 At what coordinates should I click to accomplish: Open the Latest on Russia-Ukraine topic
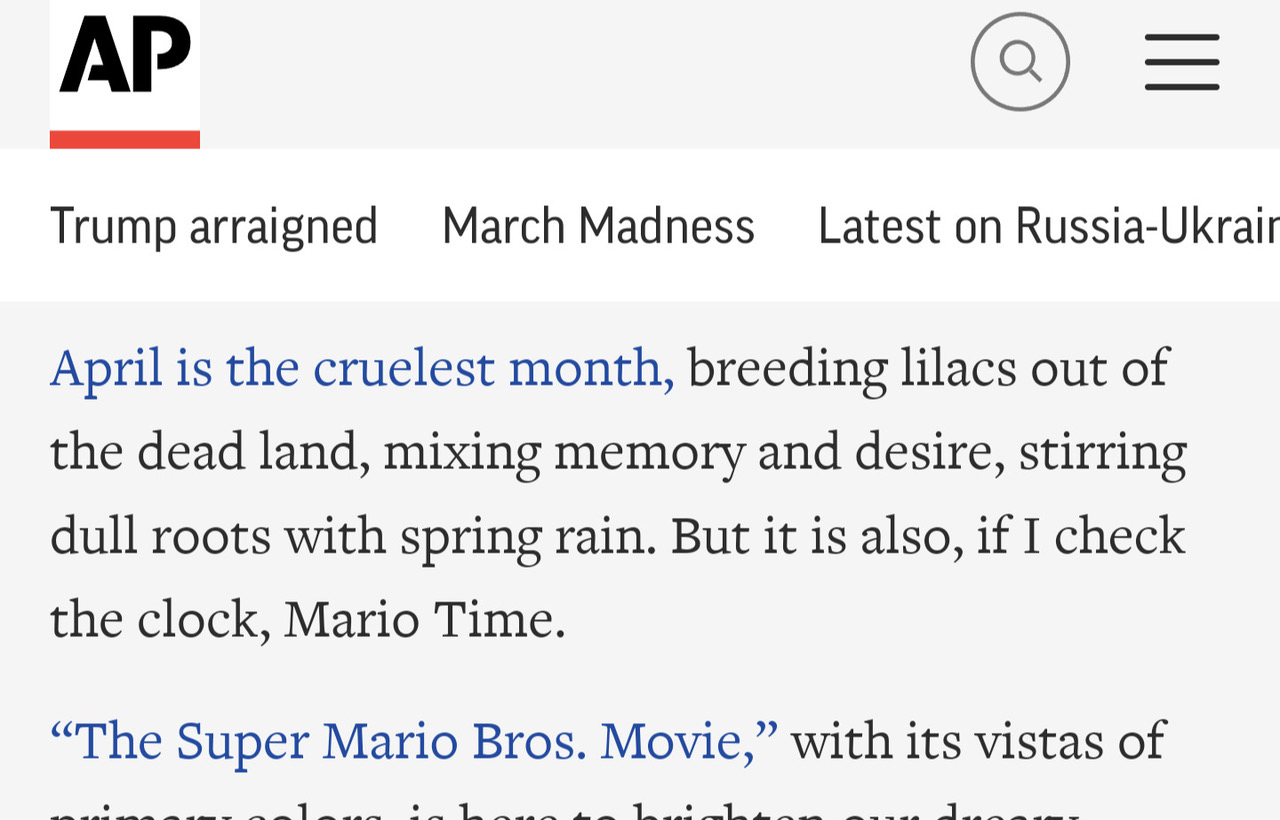tap(1048, 226)
